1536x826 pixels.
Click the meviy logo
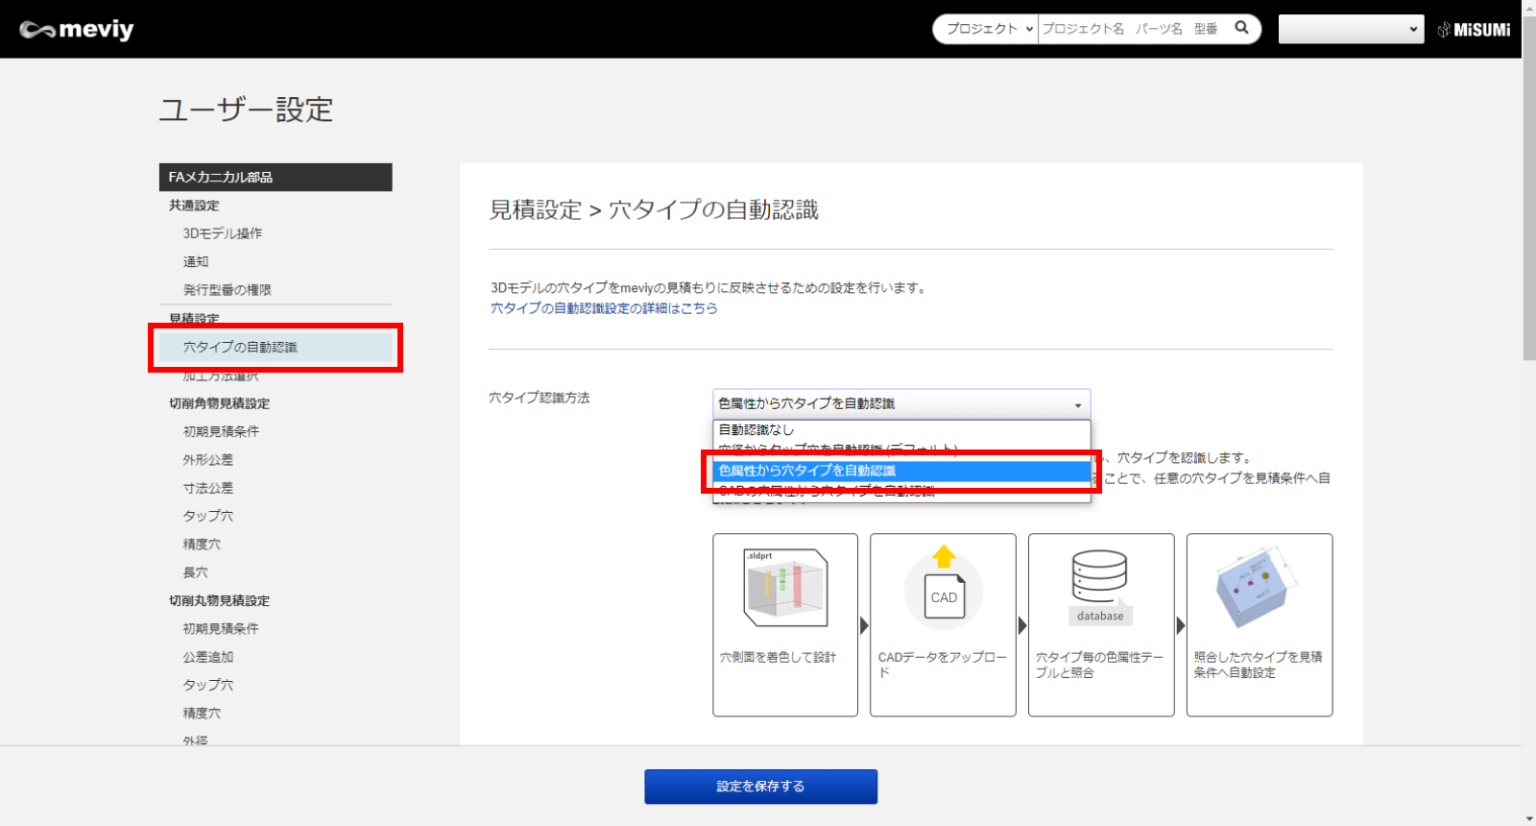click(x=76, y=30)
